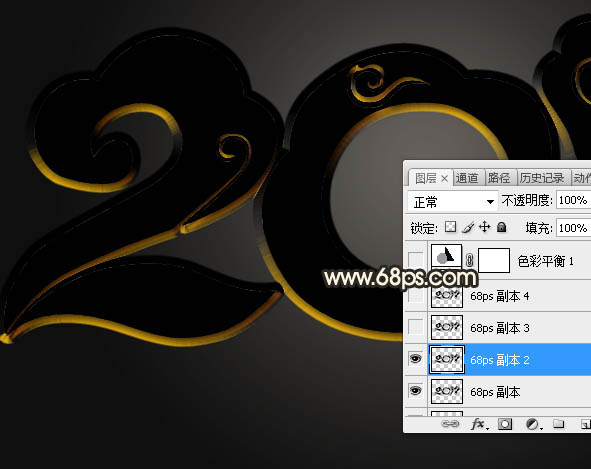The width and height of the screenshot is (591, 469).
Task: Hide the 68ps 副本 layer eye icon
Action: click(x=416, y=391)
